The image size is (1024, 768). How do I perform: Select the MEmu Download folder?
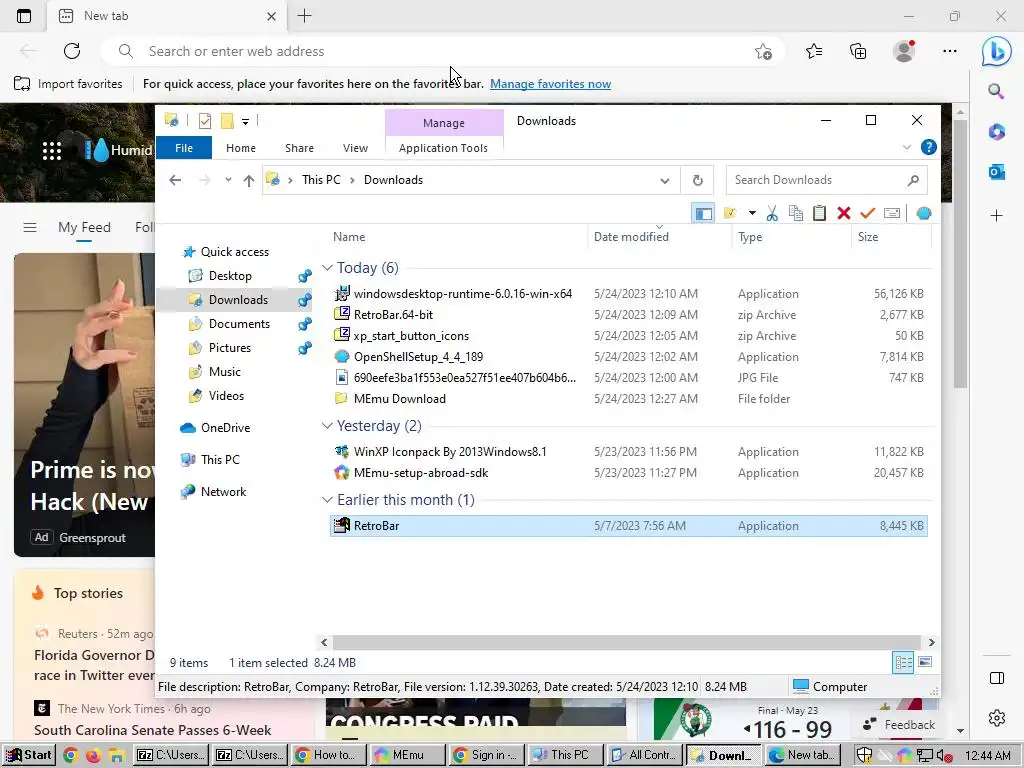coord(399,399)
